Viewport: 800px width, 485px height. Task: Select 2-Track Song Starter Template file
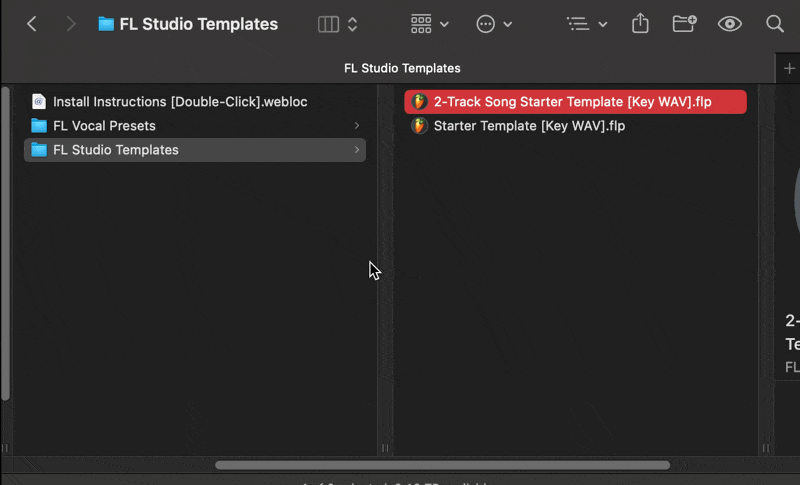(572, 102)
